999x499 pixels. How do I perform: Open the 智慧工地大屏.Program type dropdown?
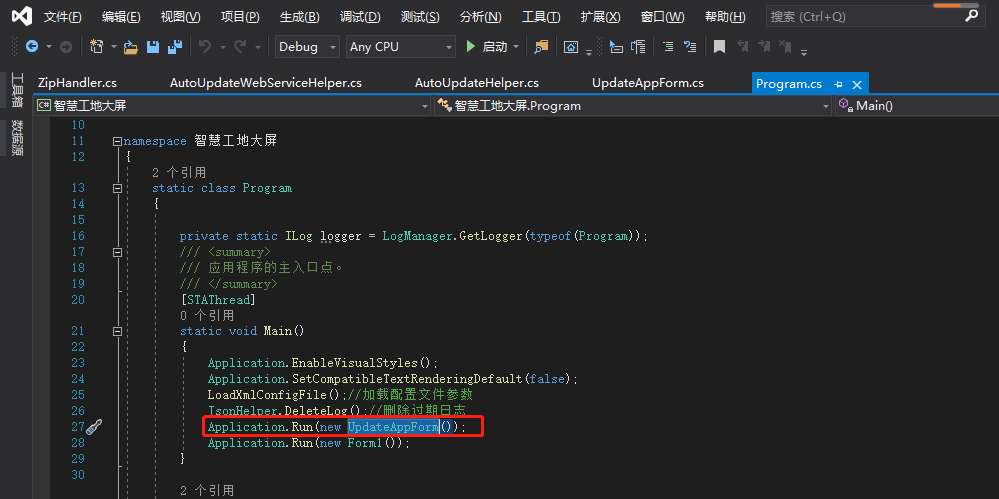(633, 106)
